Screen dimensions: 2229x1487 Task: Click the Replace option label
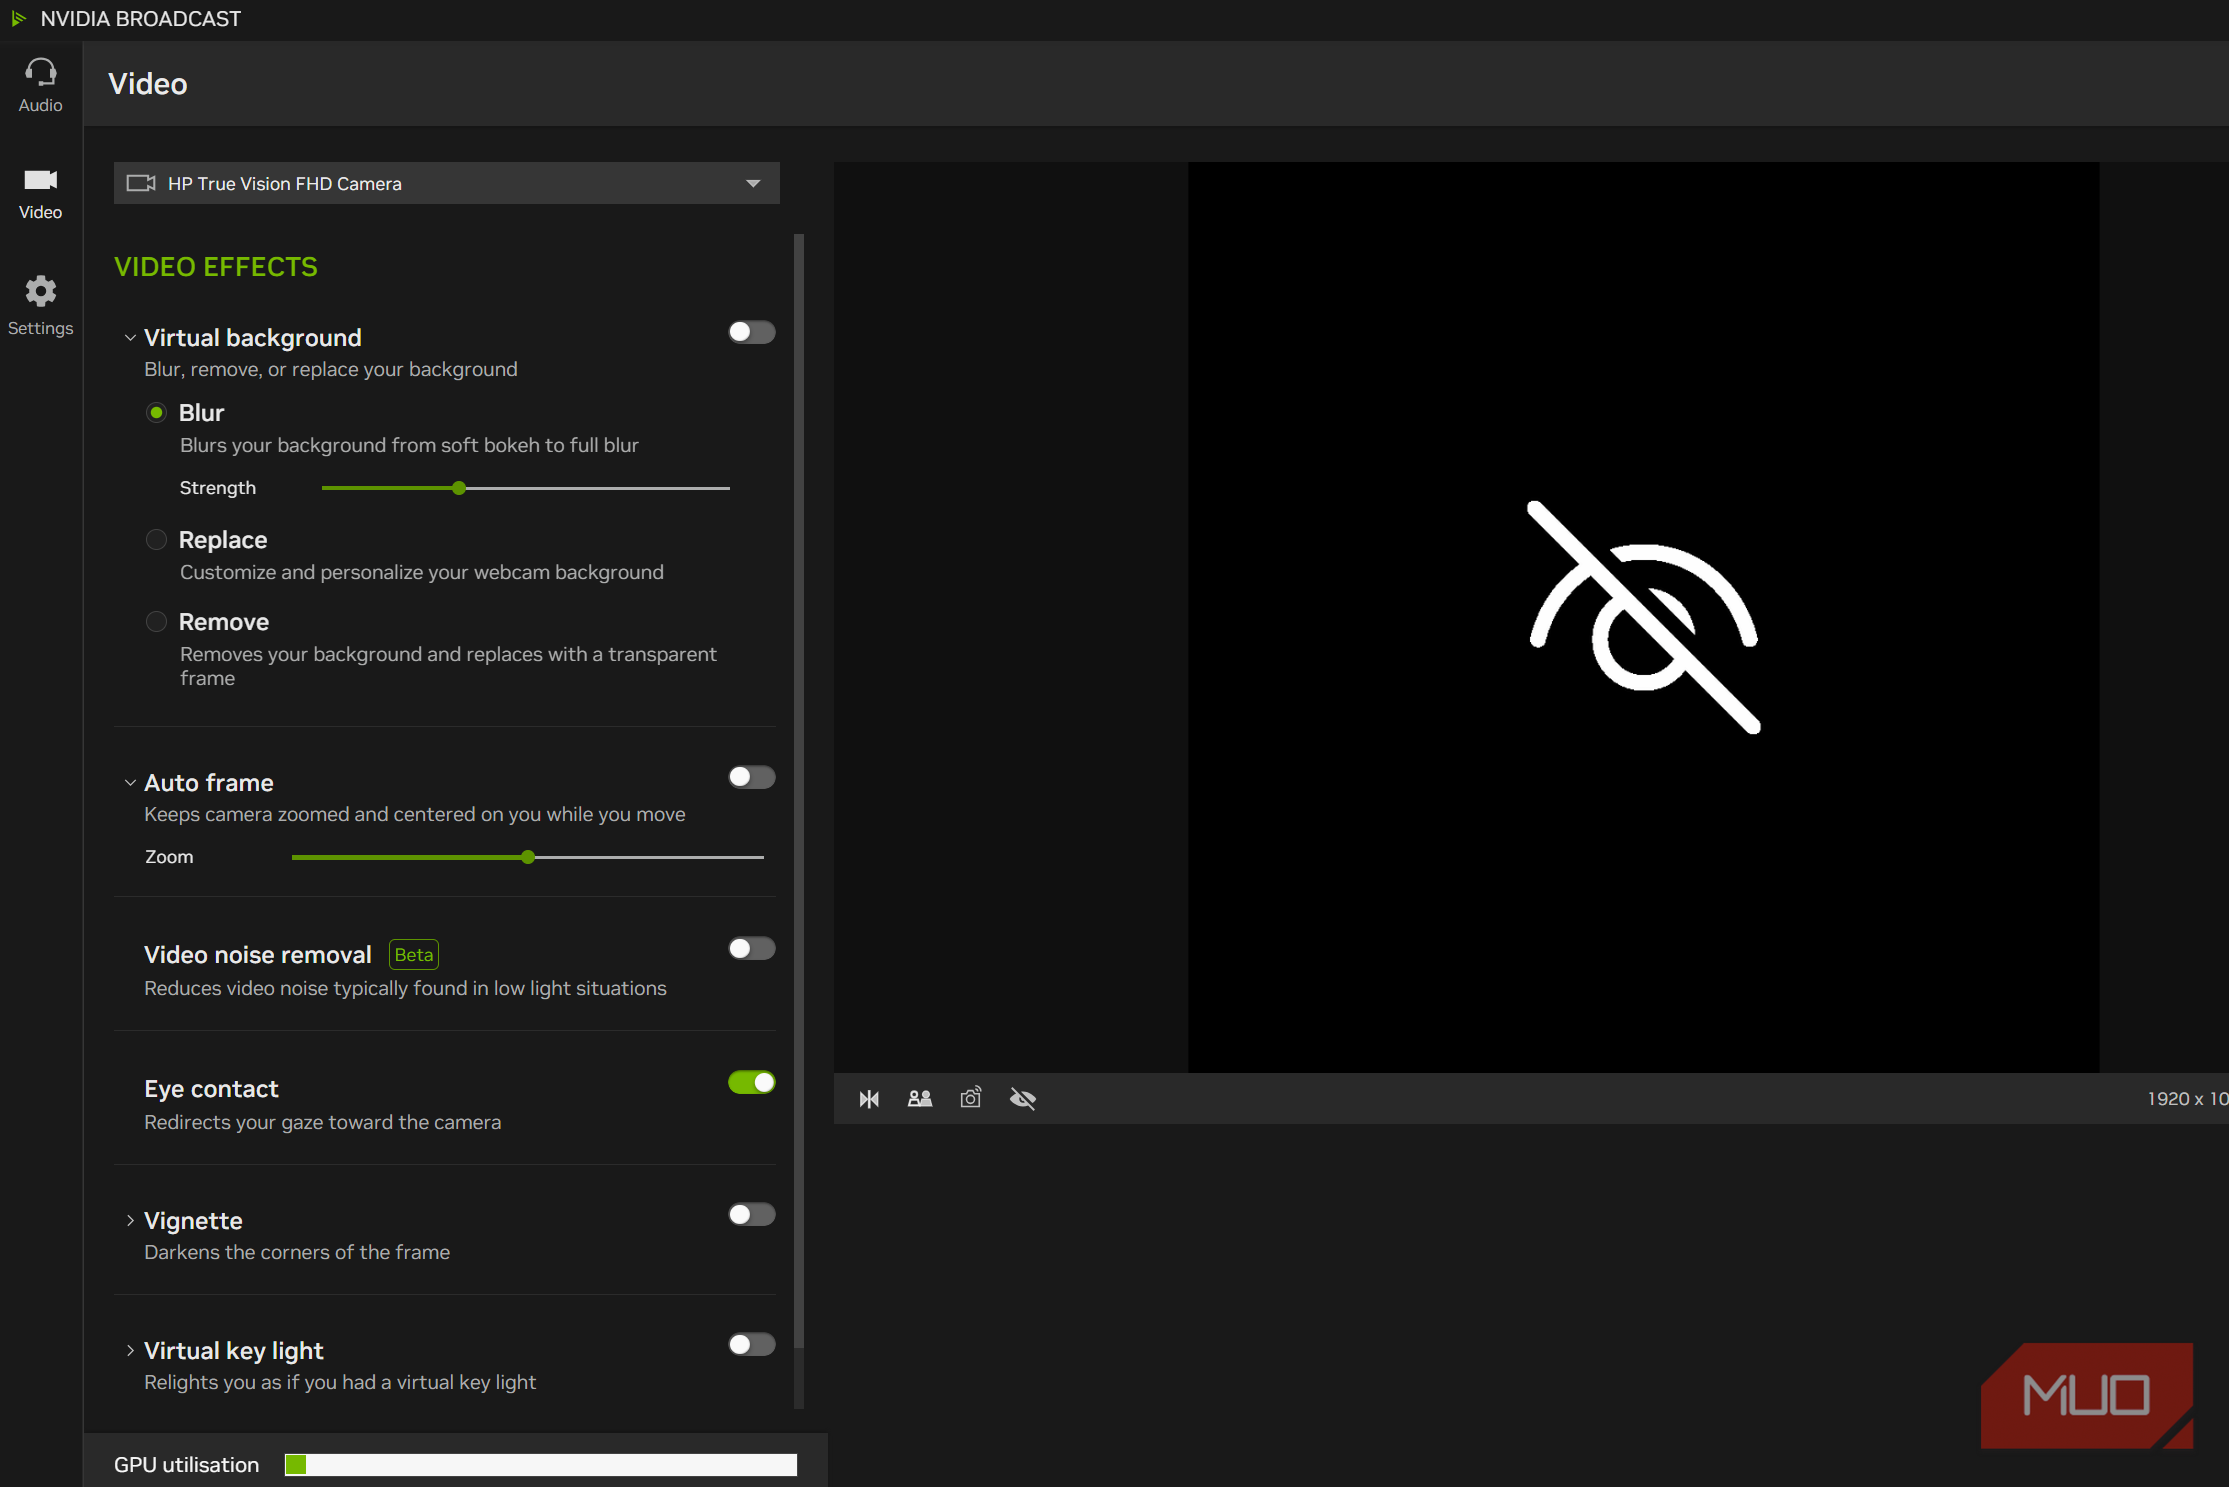[223, 539]
